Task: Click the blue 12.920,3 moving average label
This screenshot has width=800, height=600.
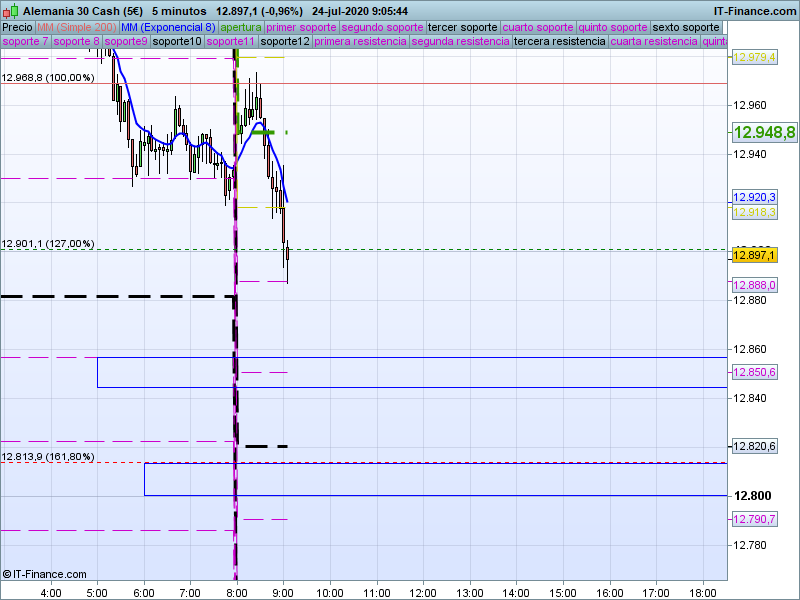Action: tap(754, 197)
